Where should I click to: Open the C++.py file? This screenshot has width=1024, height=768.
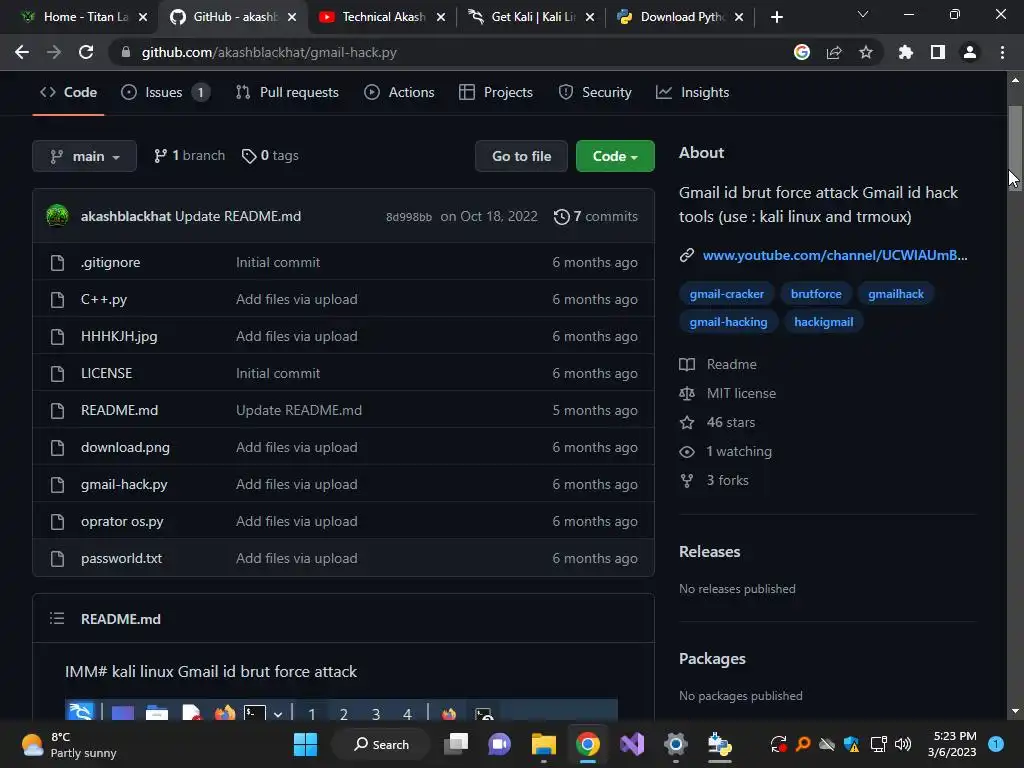[x=104, y=299]
